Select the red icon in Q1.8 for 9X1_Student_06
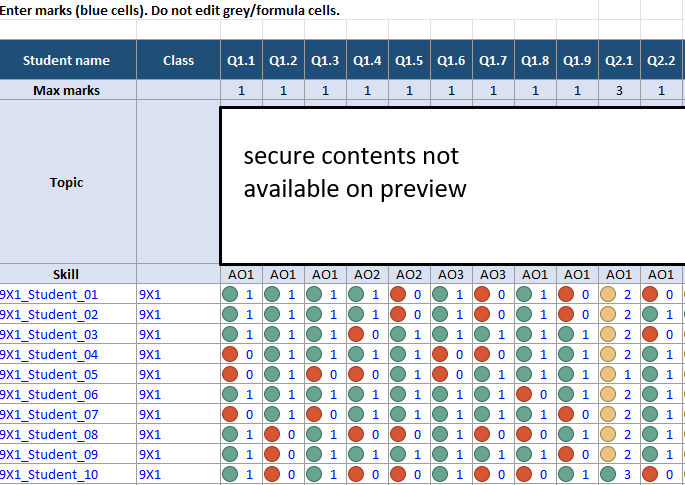Screen dimensions: 685x485 [524, 394]
